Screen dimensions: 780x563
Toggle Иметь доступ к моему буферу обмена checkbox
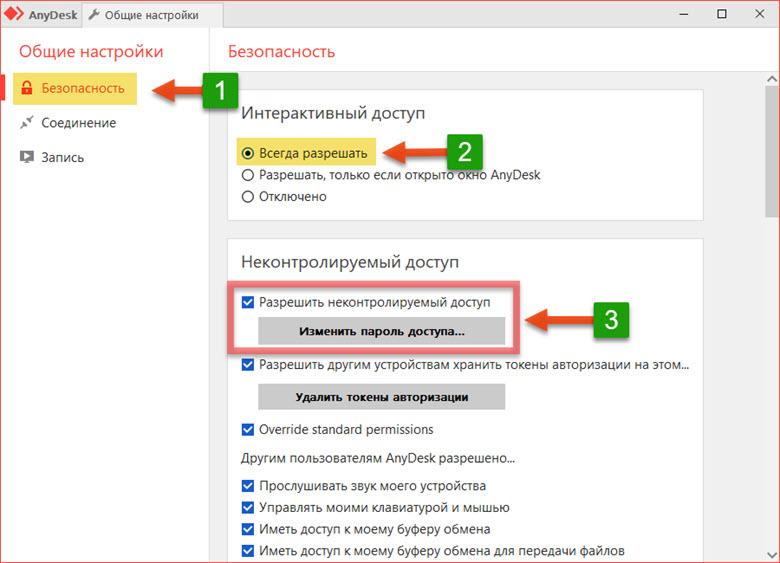[x=248, y=529]
